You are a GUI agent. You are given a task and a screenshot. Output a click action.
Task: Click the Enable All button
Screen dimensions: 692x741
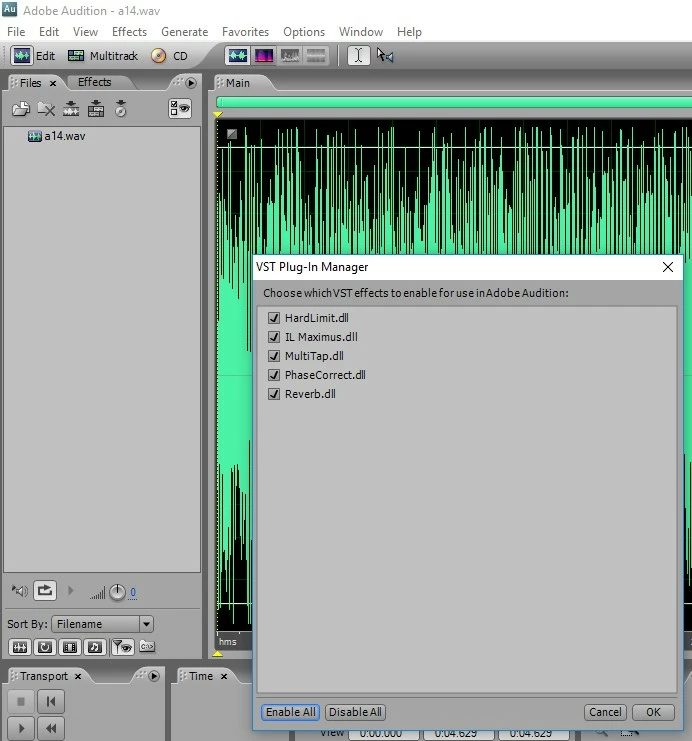click(x=290, y=712)
